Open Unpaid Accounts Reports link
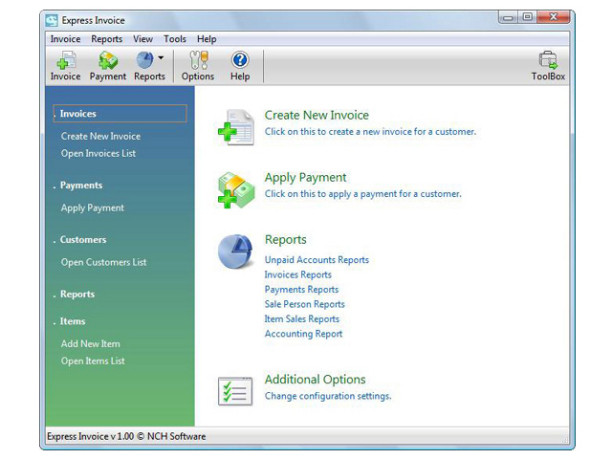The image size is (612, 459). tap(317, 260)
